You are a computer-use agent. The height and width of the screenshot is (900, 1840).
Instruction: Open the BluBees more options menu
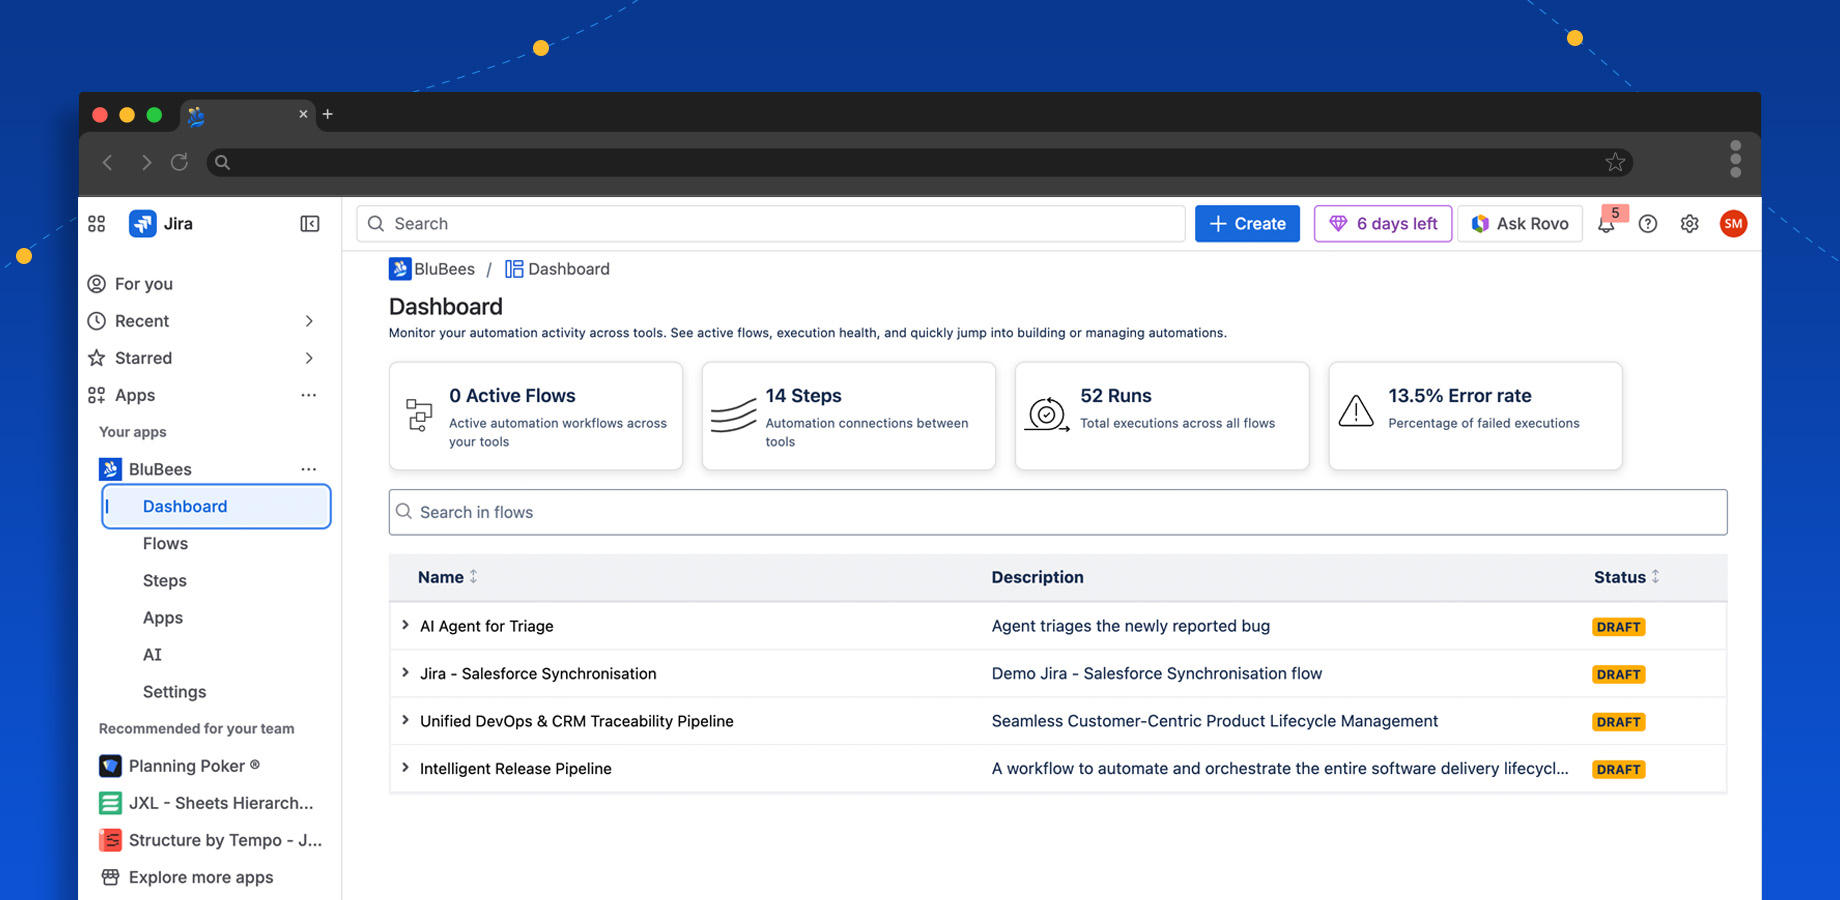point(309,469)
